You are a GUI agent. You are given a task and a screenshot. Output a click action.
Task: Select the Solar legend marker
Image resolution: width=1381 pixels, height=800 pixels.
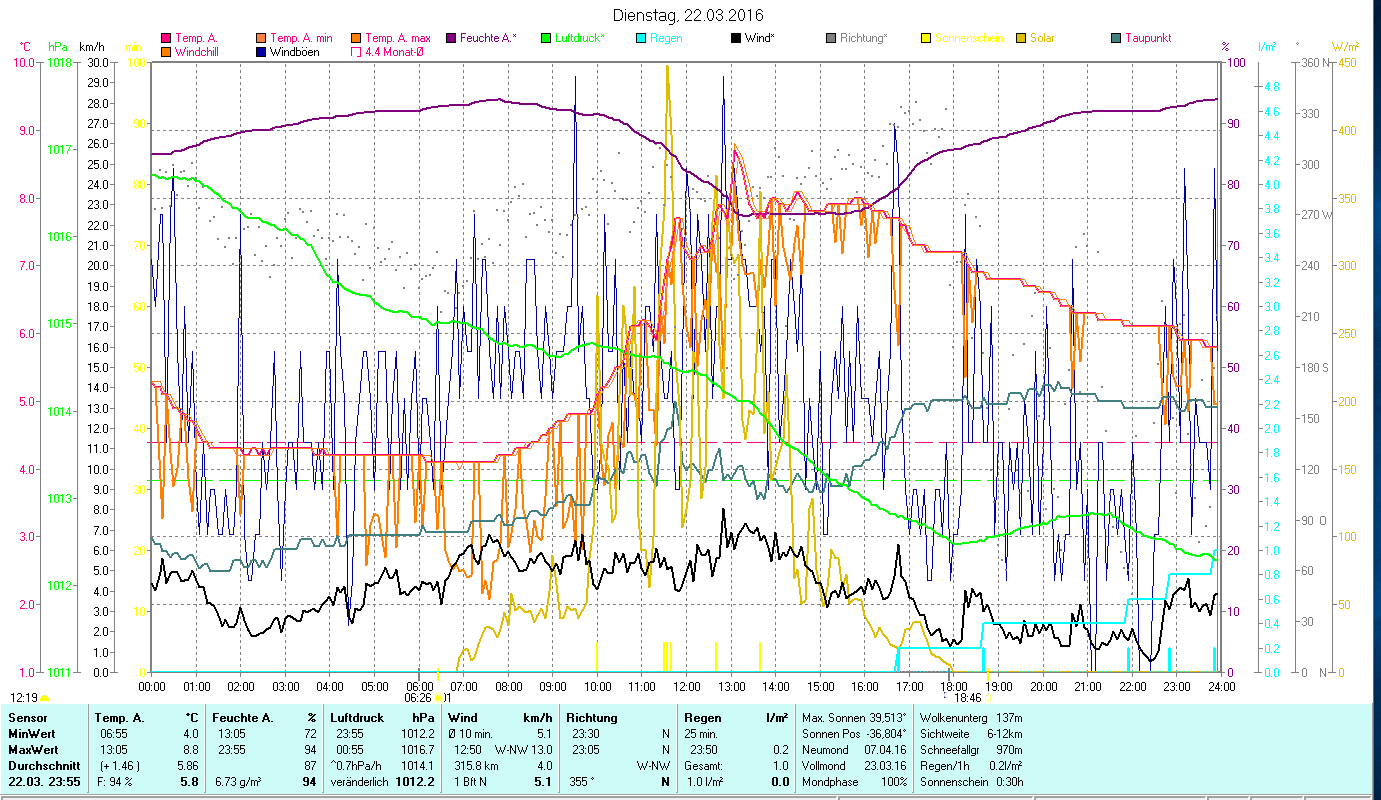click(1022, 38)
